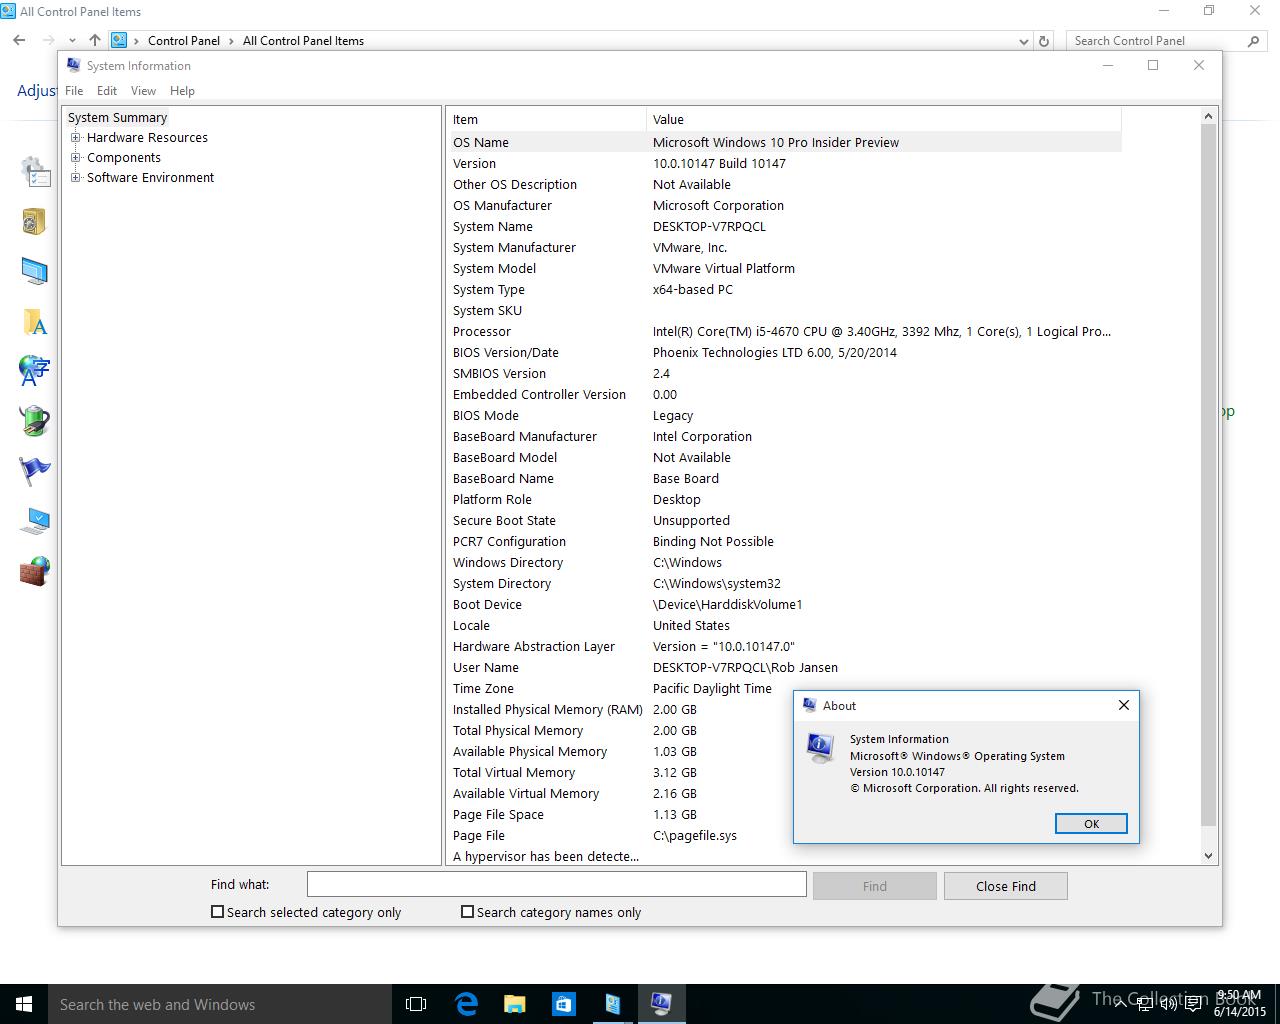Screen dimensions: 1280x1024
Task: Select Installed Physical Memory (RAM) row
Action: (x=620, y=709)
